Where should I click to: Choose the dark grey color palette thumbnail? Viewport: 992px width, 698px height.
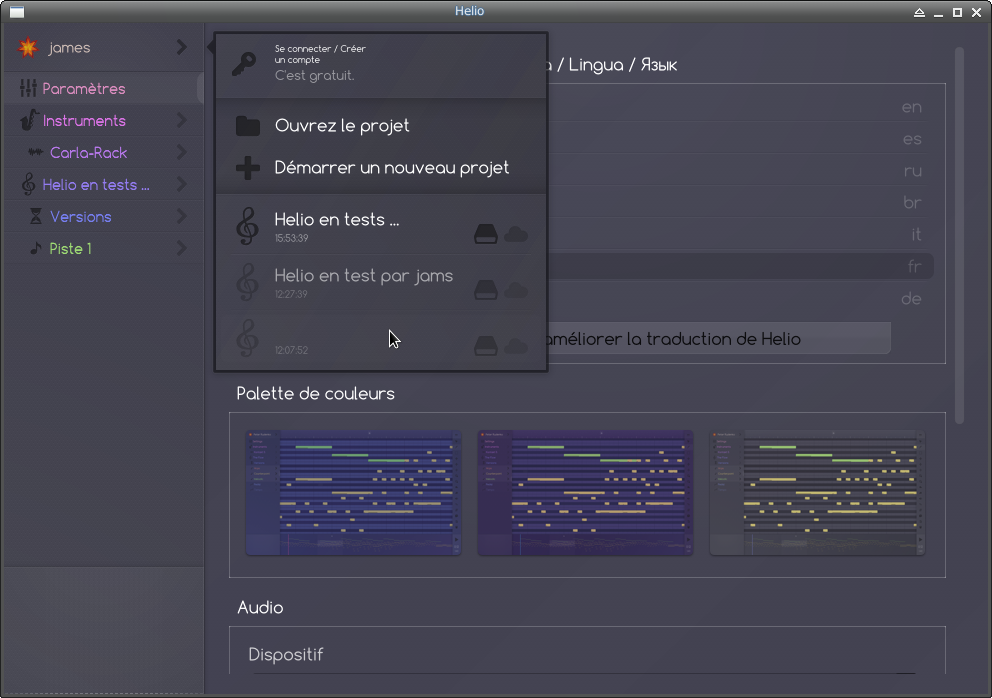pos(817,493)
